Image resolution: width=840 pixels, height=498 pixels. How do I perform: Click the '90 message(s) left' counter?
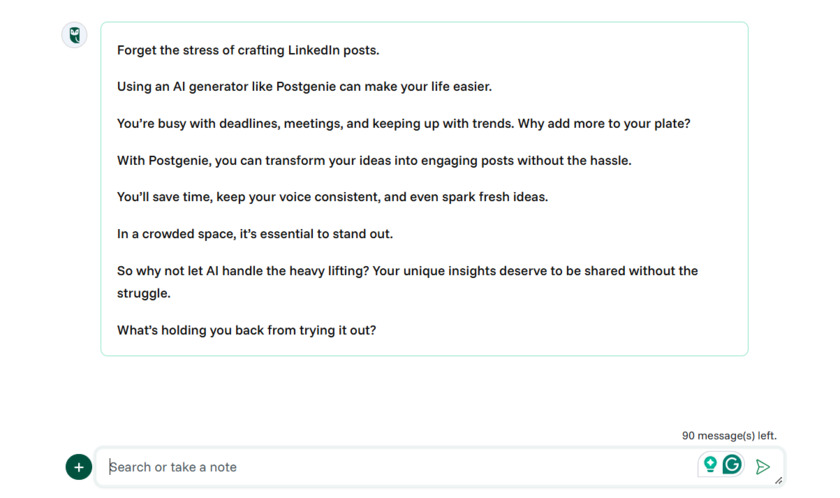pyautogui.click(x=729, y=436)
